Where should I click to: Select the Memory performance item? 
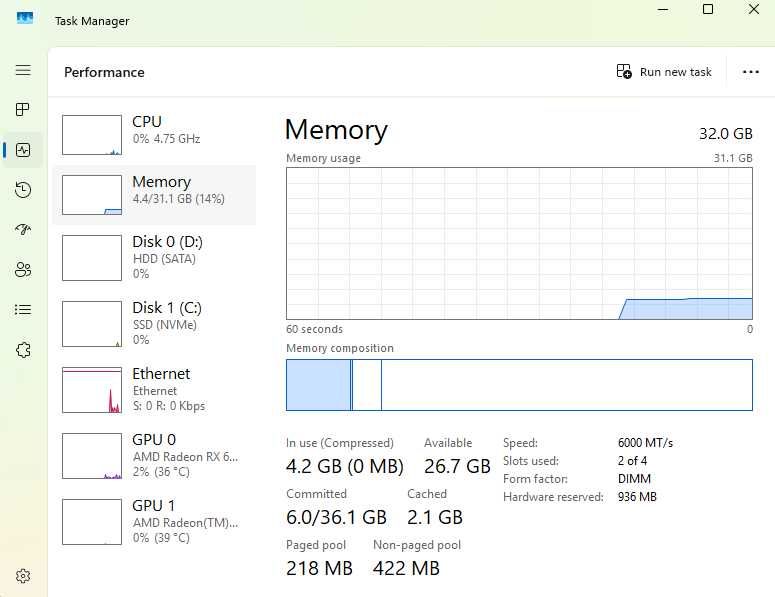155,194
